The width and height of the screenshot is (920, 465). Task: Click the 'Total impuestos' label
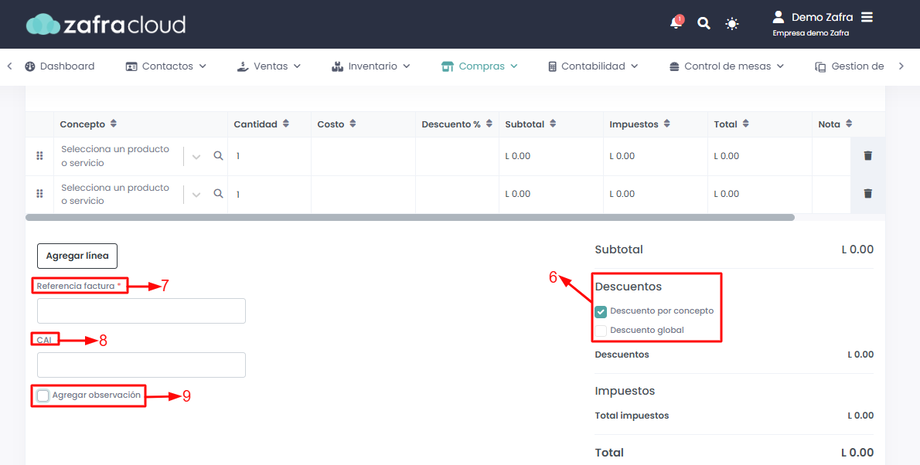point(631,416)
